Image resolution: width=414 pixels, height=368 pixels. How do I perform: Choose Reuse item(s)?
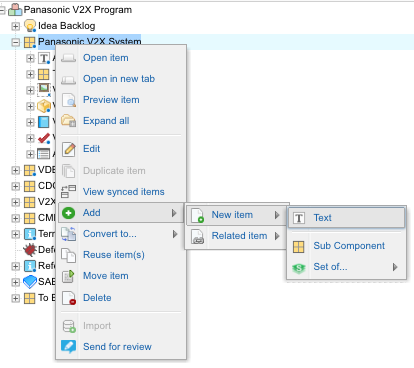click(x=121, y=255)
